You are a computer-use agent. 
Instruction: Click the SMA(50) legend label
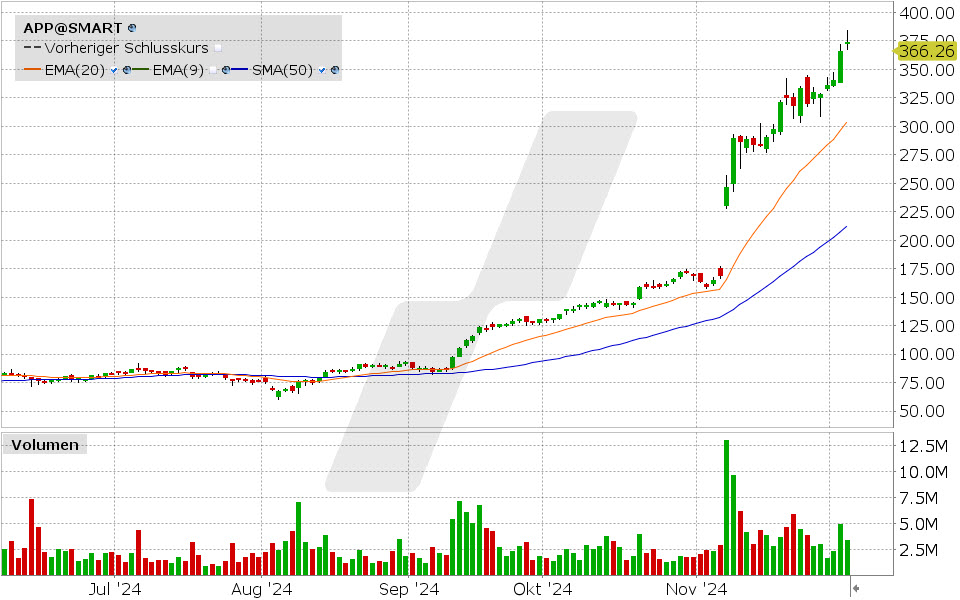(x=282, y=70)
